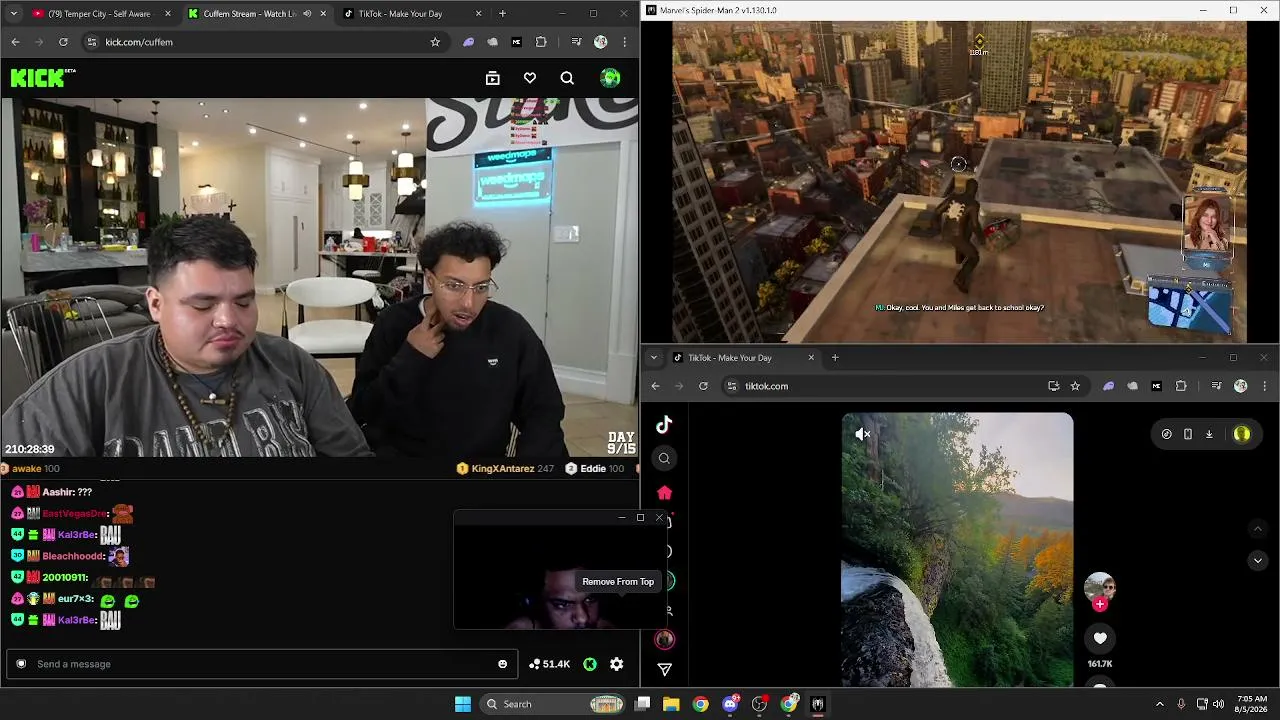Switch to Temper City YouTube tab
The image size is (1280, 720).
click(100, 14)
